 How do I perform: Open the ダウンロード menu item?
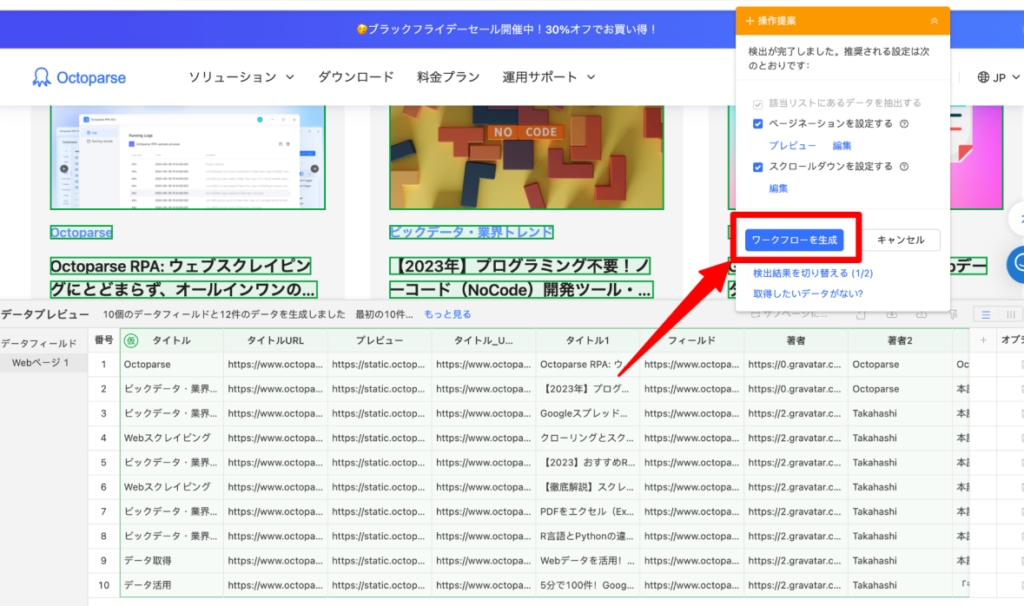point(356,77)
